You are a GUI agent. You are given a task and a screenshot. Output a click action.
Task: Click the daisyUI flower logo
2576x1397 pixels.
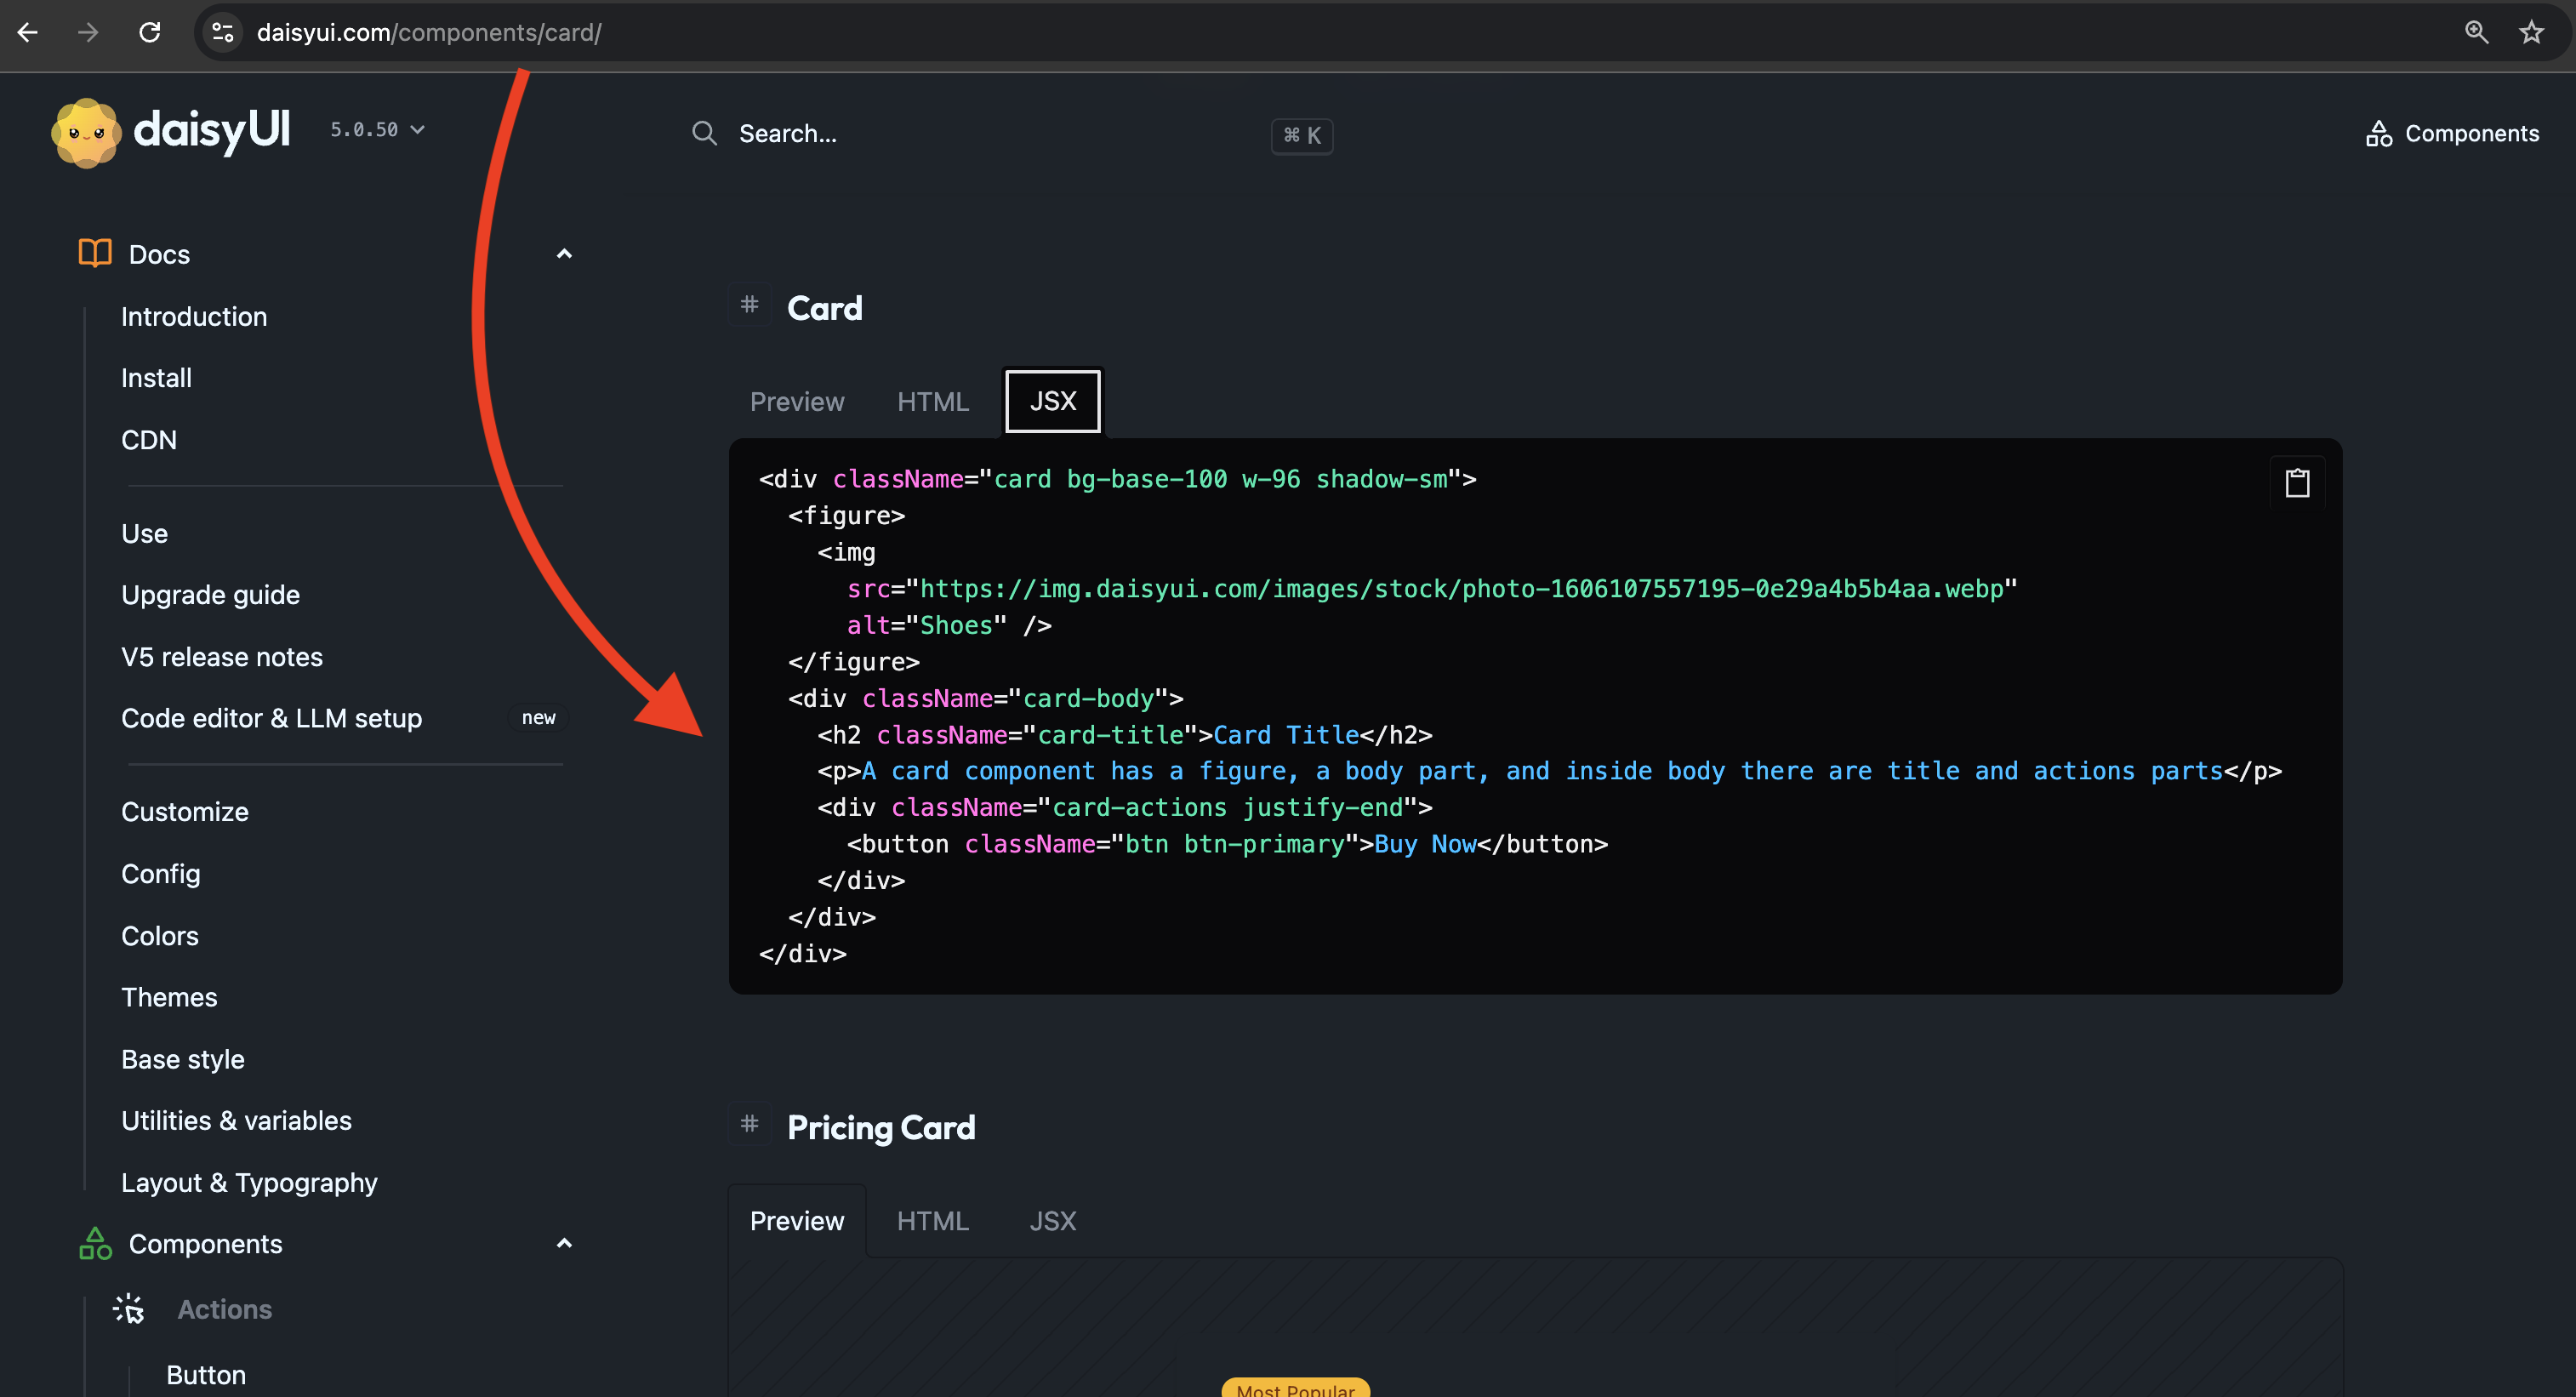click(86, 132)
